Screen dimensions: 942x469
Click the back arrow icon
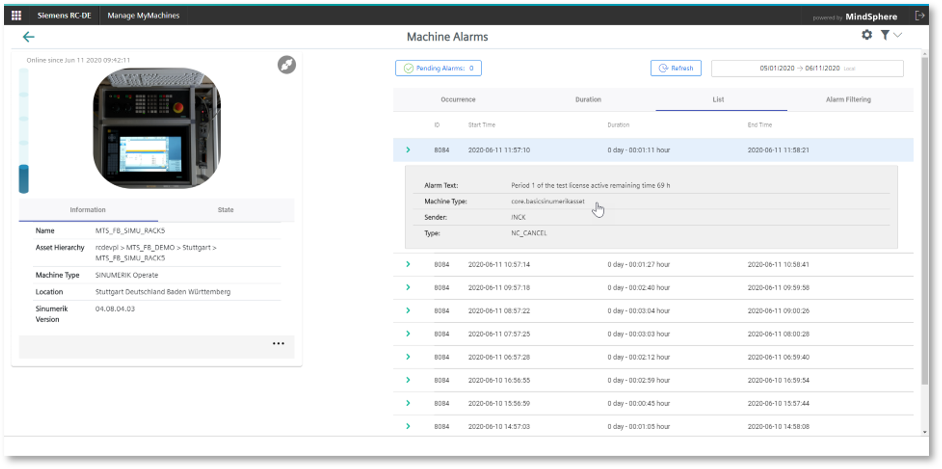28,37
